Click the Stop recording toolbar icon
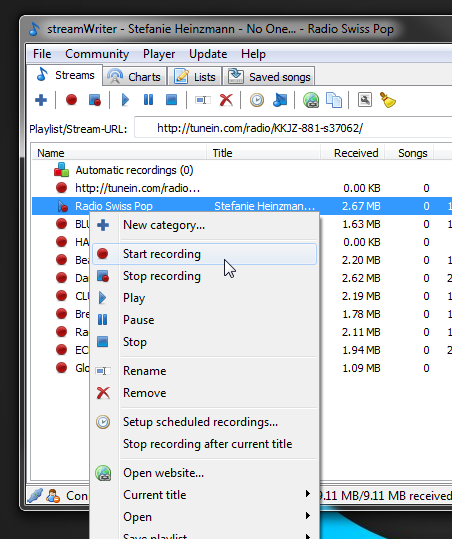 [95, 100]
